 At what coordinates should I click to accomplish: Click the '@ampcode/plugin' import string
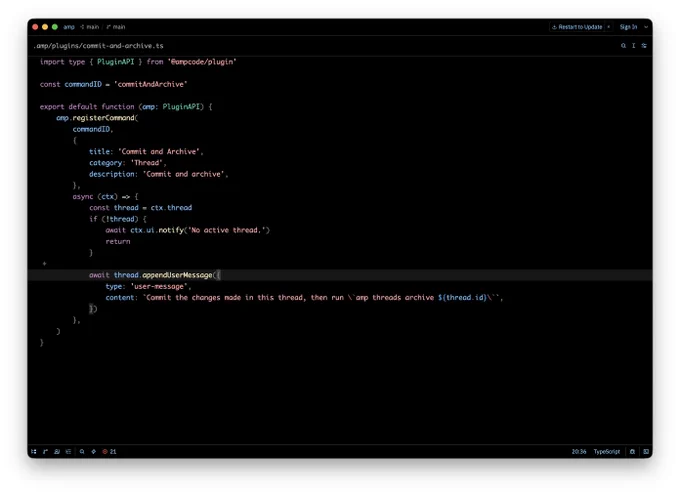point(202,62)
